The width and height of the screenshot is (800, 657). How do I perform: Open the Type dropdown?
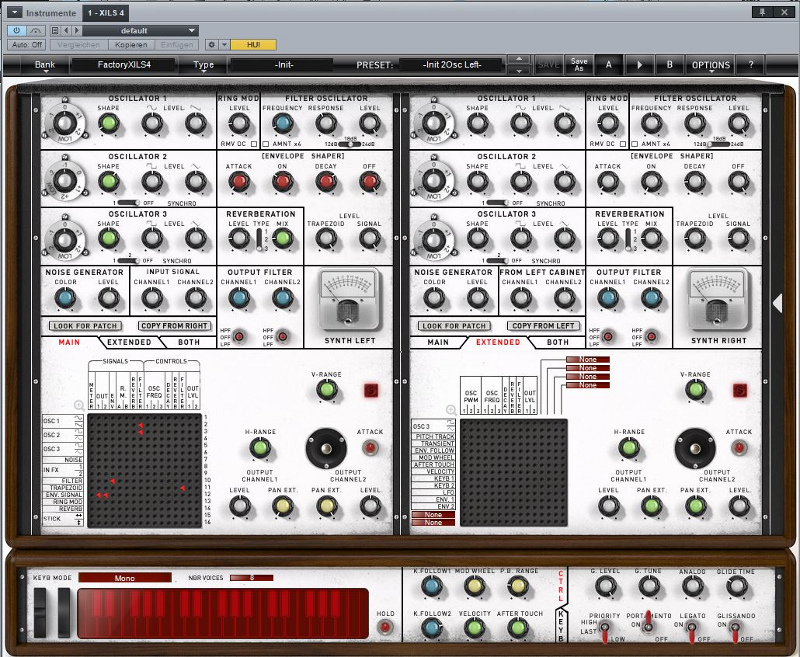(203, 65)
